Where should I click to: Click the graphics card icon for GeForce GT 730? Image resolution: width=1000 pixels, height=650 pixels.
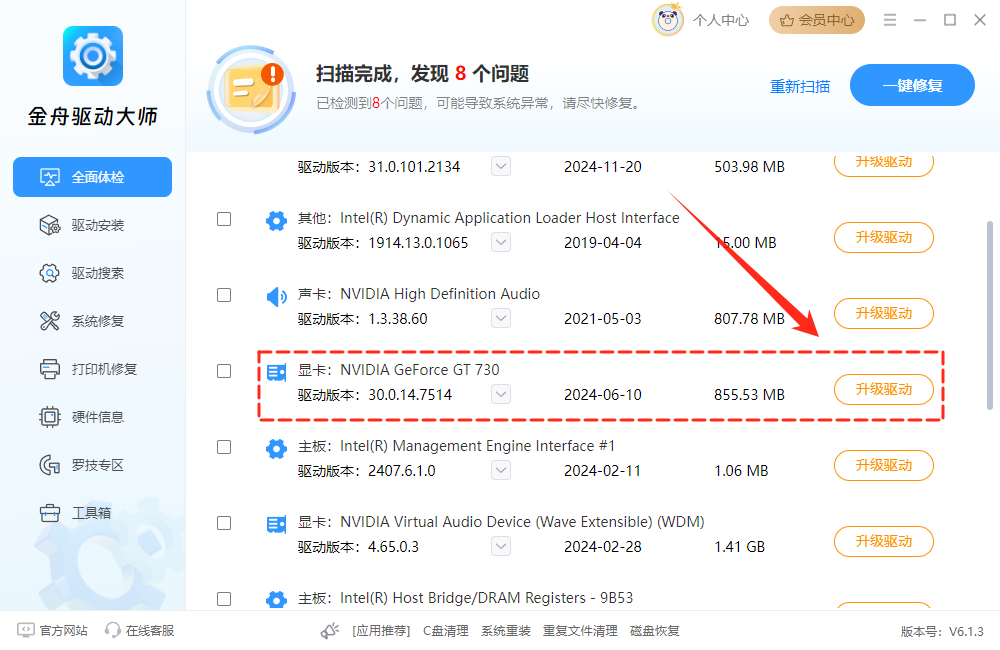276,373
